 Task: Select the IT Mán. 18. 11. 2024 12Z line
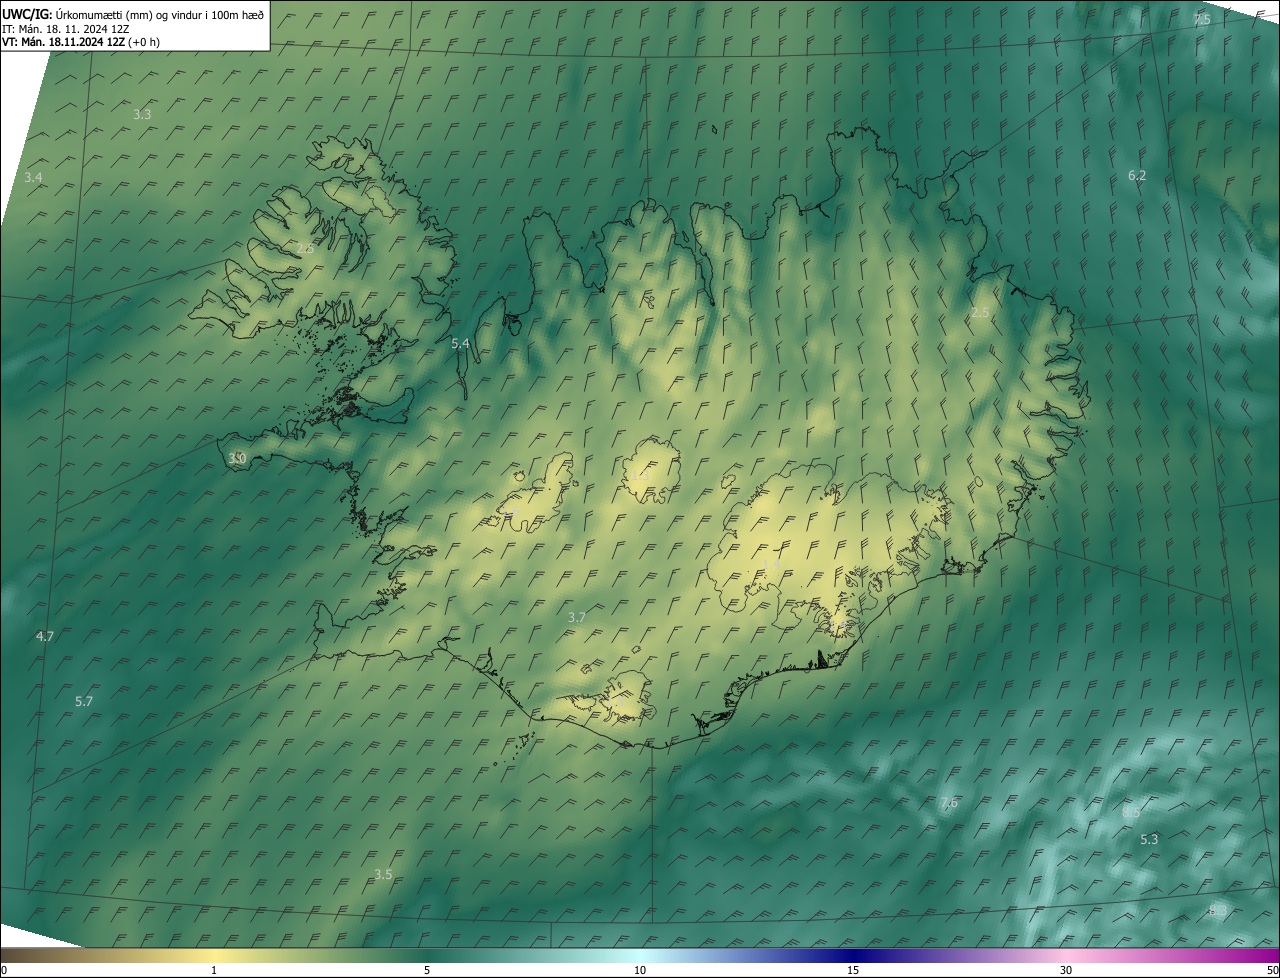(65, 28)
